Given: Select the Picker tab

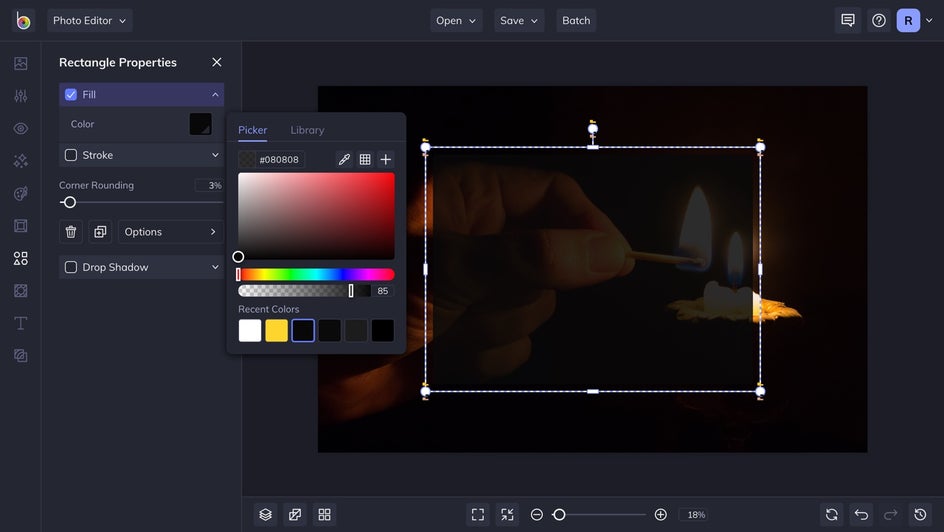Looking at the screenshot, I should tap(252, 130).
